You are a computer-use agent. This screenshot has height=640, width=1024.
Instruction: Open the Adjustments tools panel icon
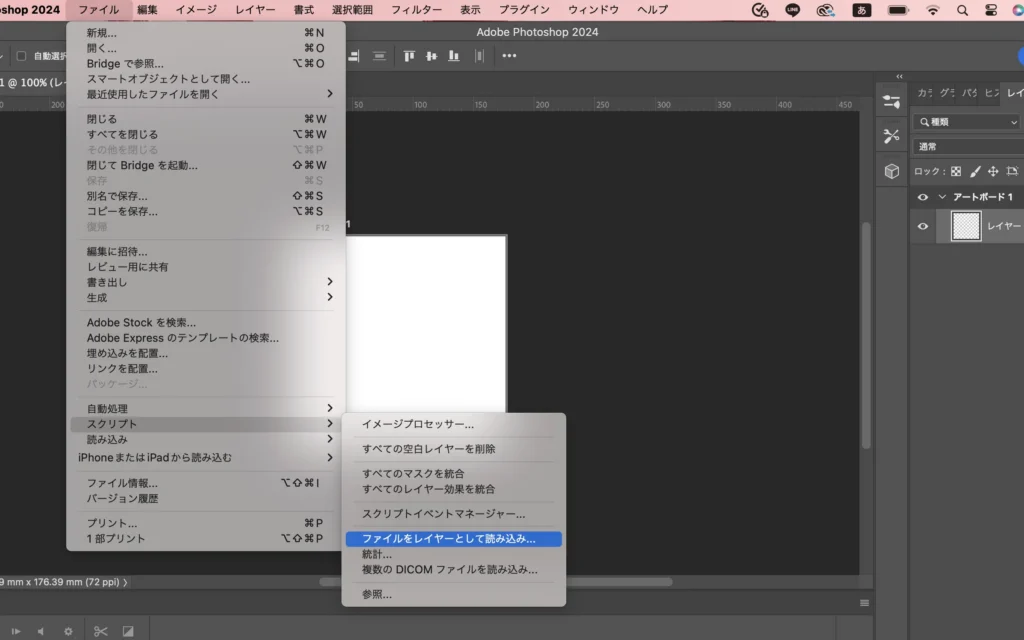891,136
